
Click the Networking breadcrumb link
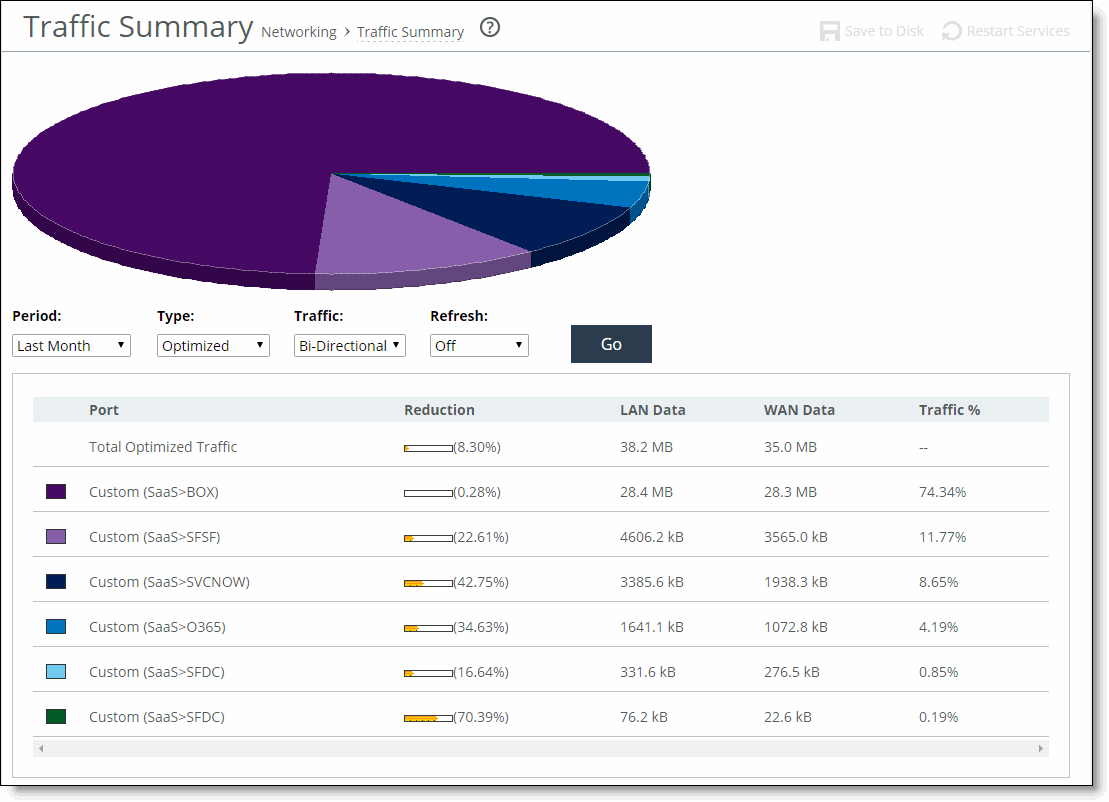pos(298,32)
